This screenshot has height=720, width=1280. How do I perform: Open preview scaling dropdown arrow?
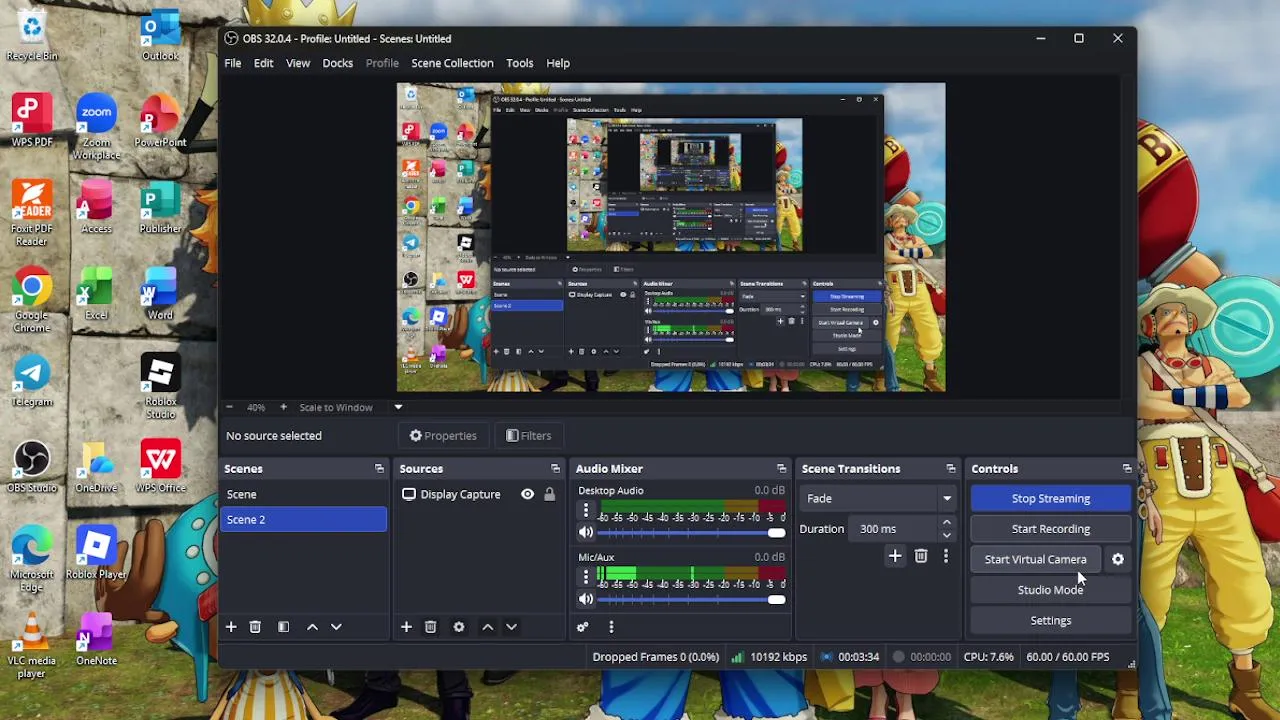(398, 407)
